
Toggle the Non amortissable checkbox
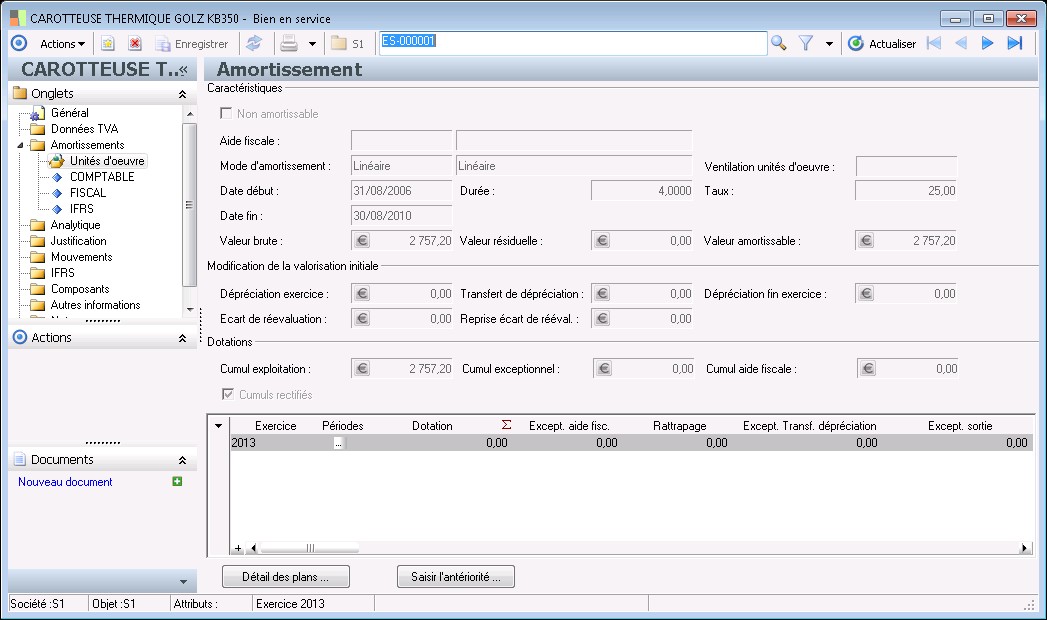[x=226, y=114]
